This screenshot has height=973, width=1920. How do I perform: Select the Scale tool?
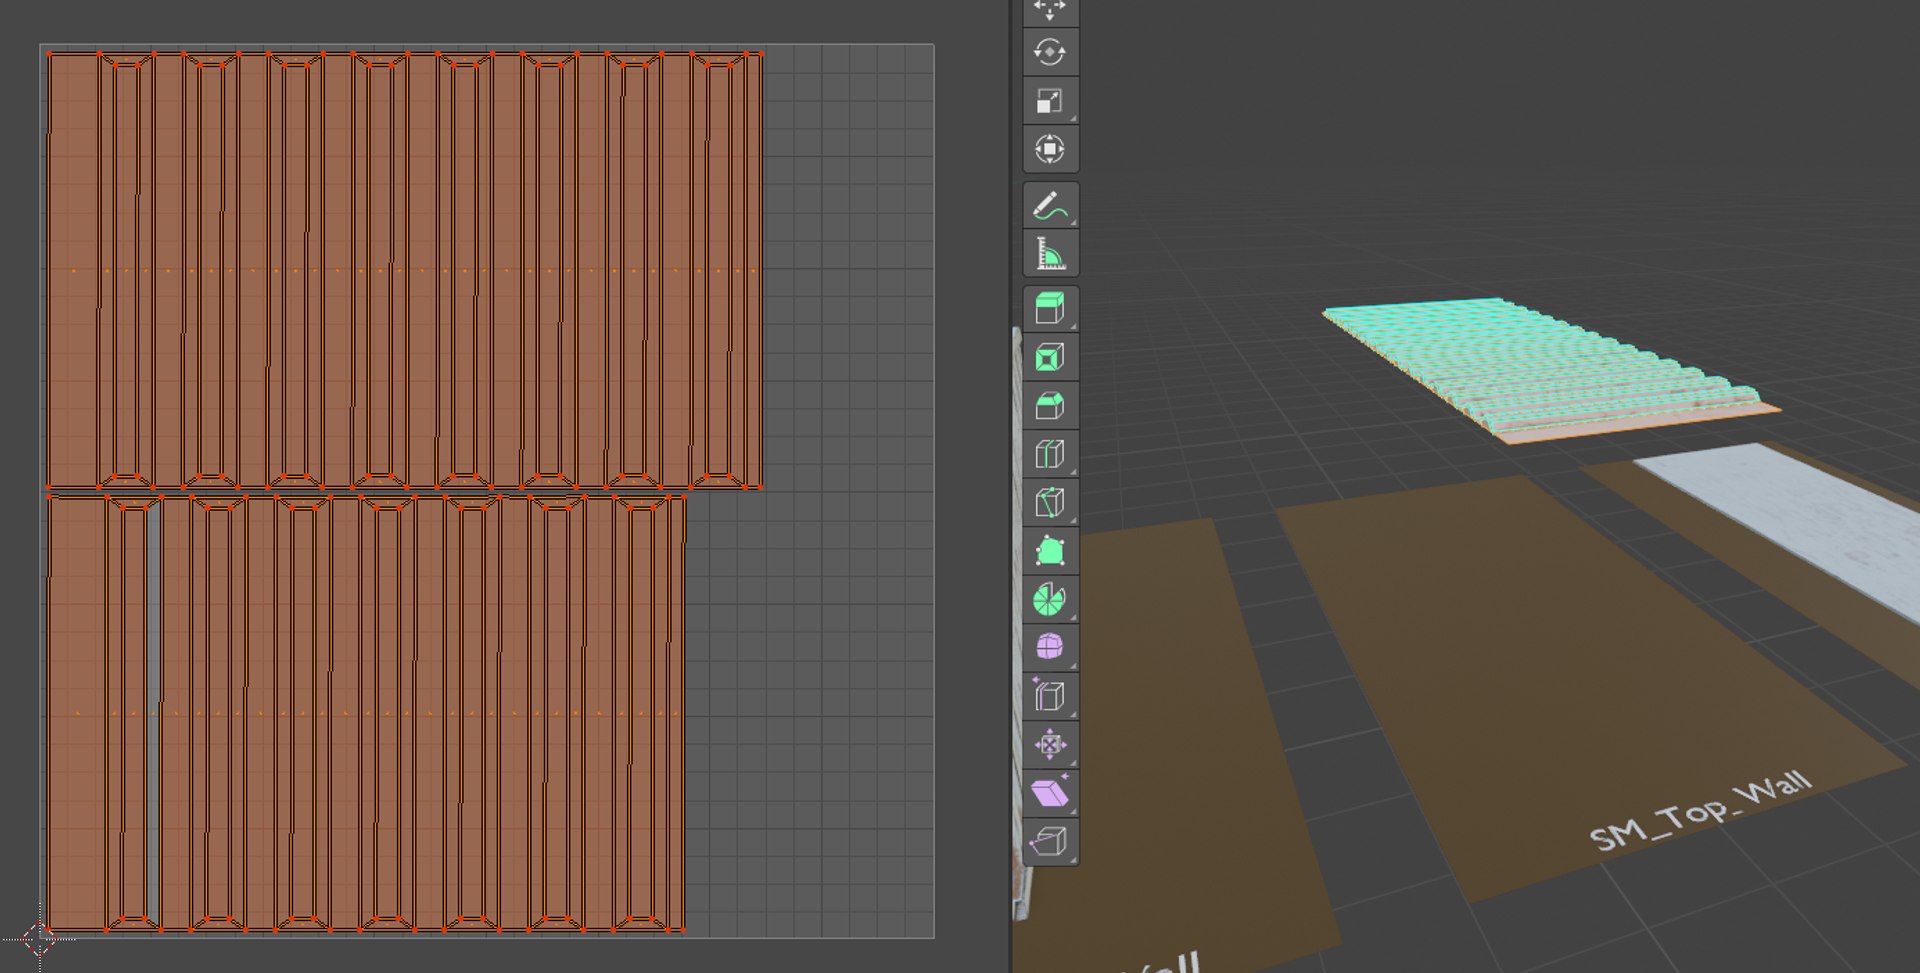1050,100
